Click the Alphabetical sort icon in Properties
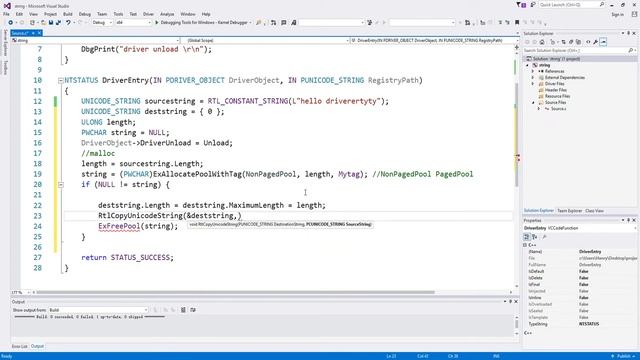The width and height of the screenshot is (640, 360). pos(534,237)
